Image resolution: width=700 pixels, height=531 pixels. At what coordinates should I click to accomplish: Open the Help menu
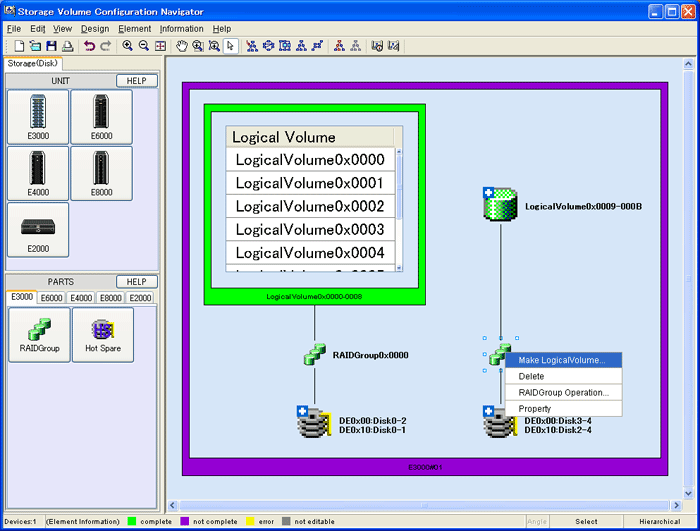click(221, 29)
